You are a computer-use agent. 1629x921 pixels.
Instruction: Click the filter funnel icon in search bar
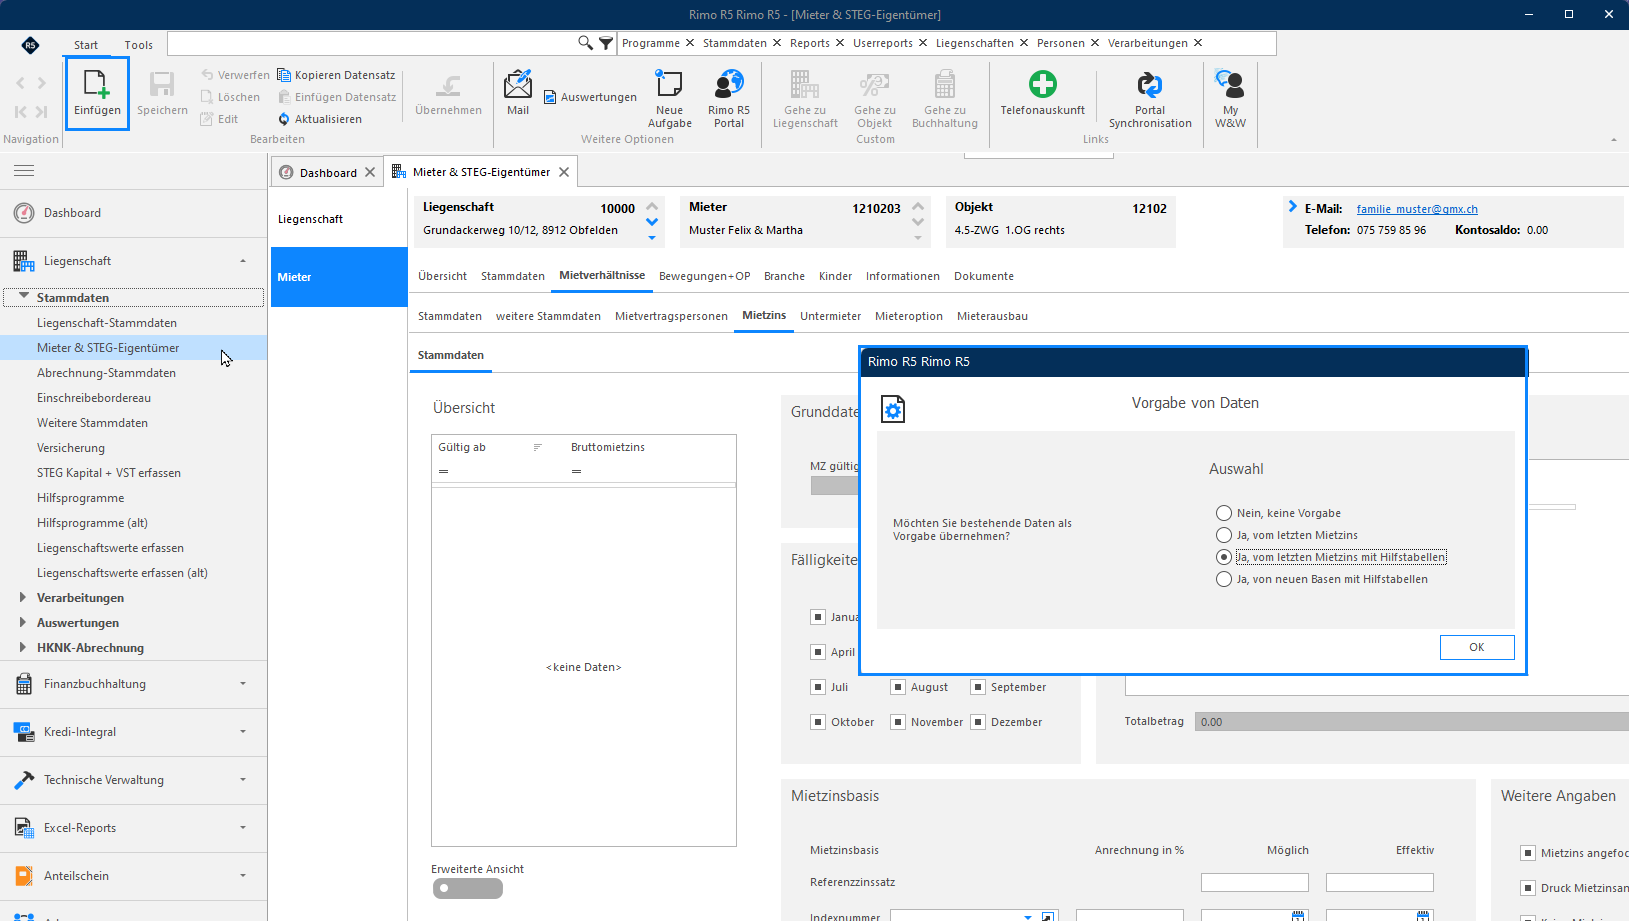click(606, 43)
